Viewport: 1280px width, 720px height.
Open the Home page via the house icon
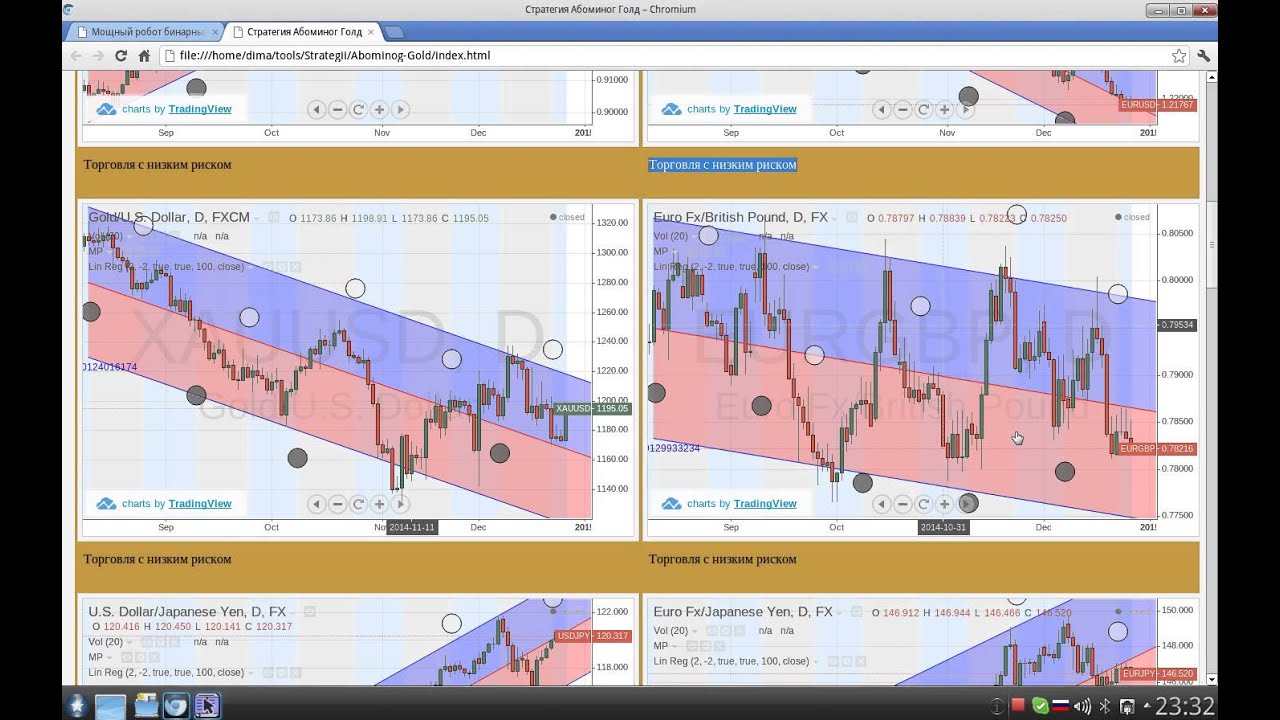pos(144,56)
